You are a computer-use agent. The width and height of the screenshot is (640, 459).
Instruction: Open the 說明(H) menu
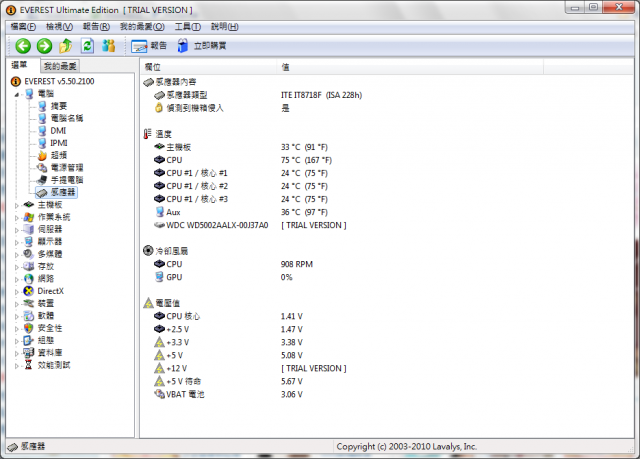point(224,27)
